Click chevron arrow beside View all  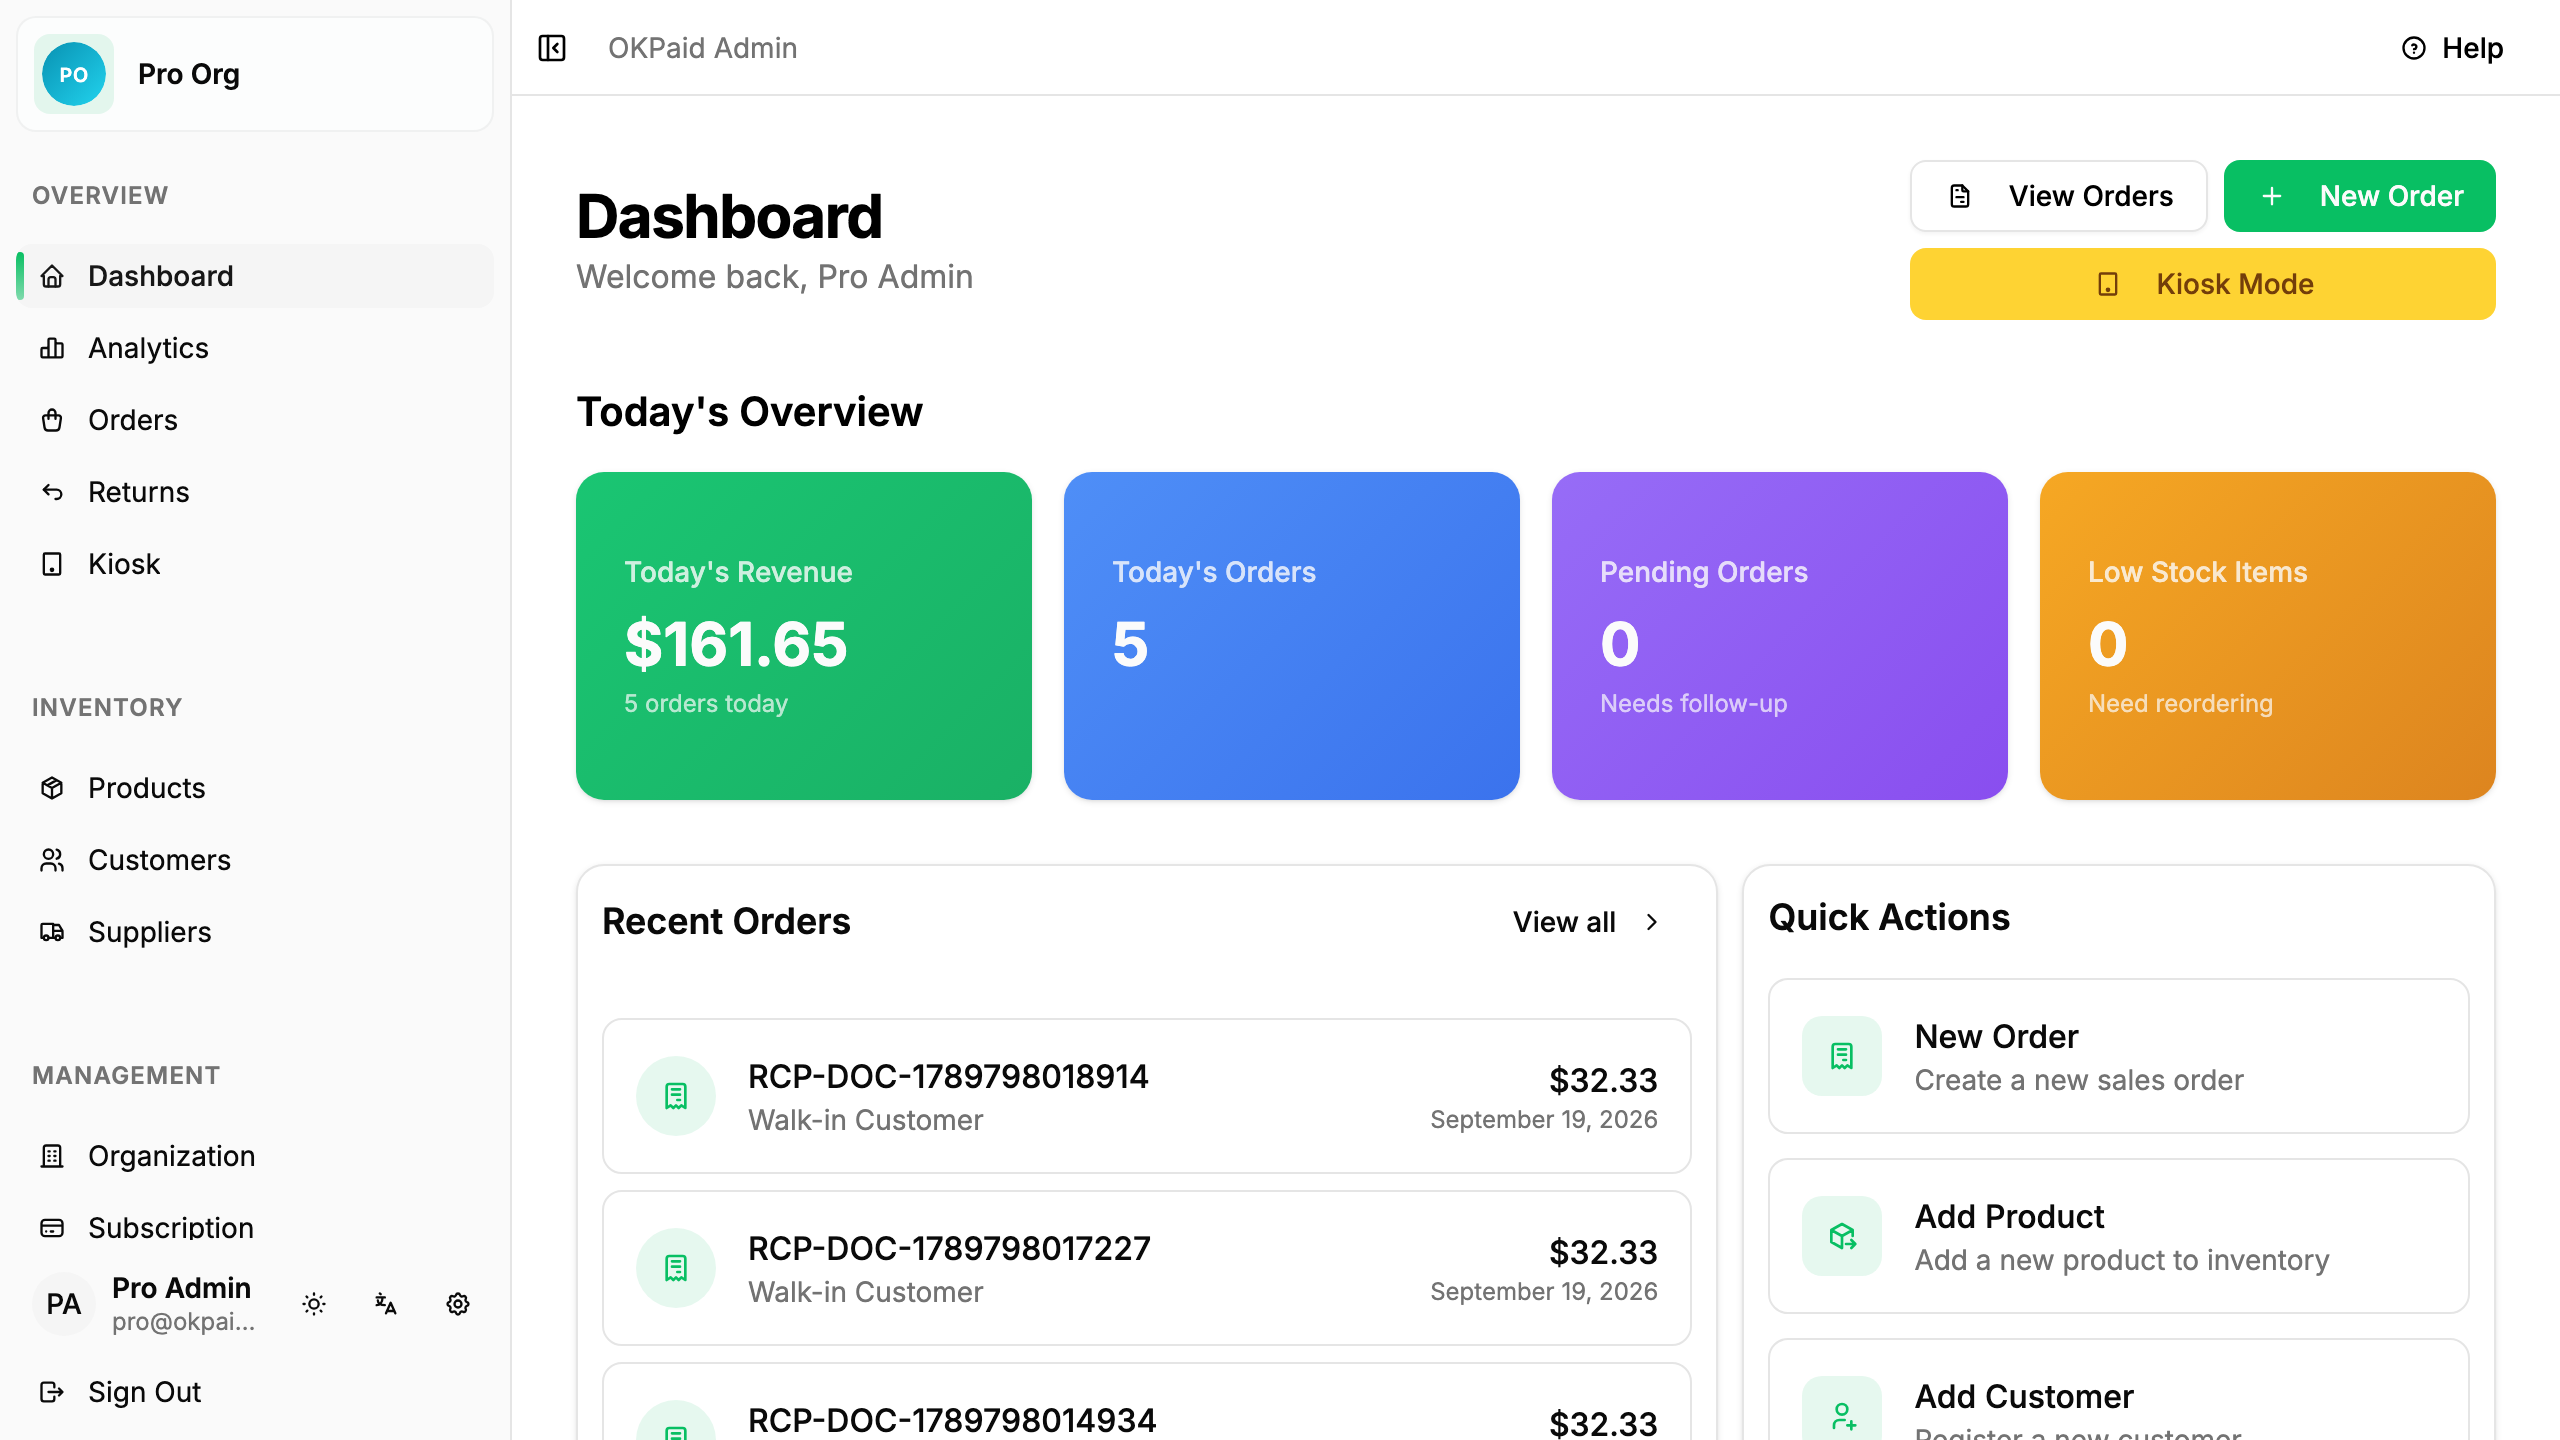coord(1652,922)
